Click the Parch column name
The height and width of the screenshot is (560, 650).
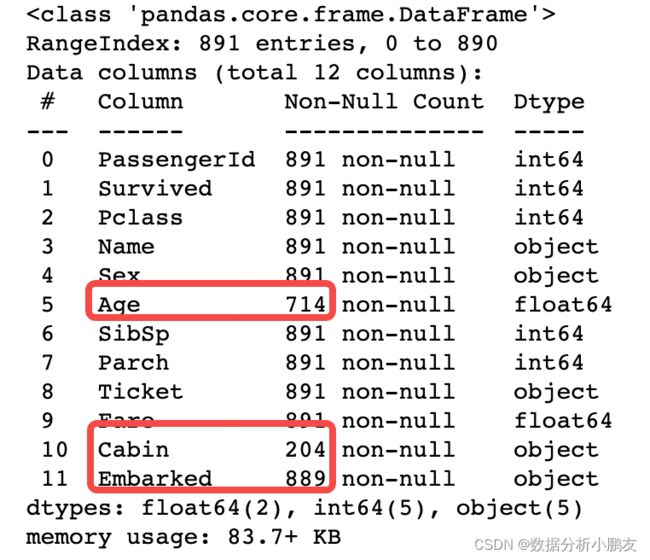133,363
